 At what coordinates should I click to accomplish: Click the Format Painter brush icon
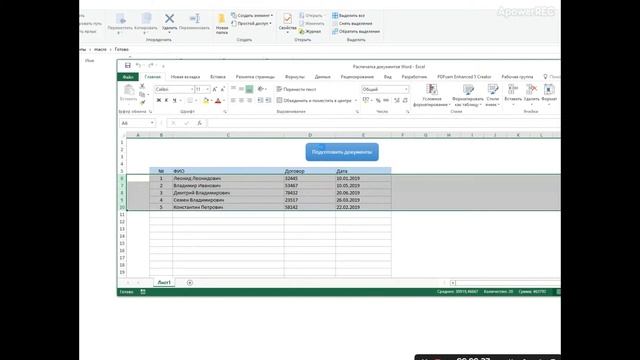tap(142, 102)
